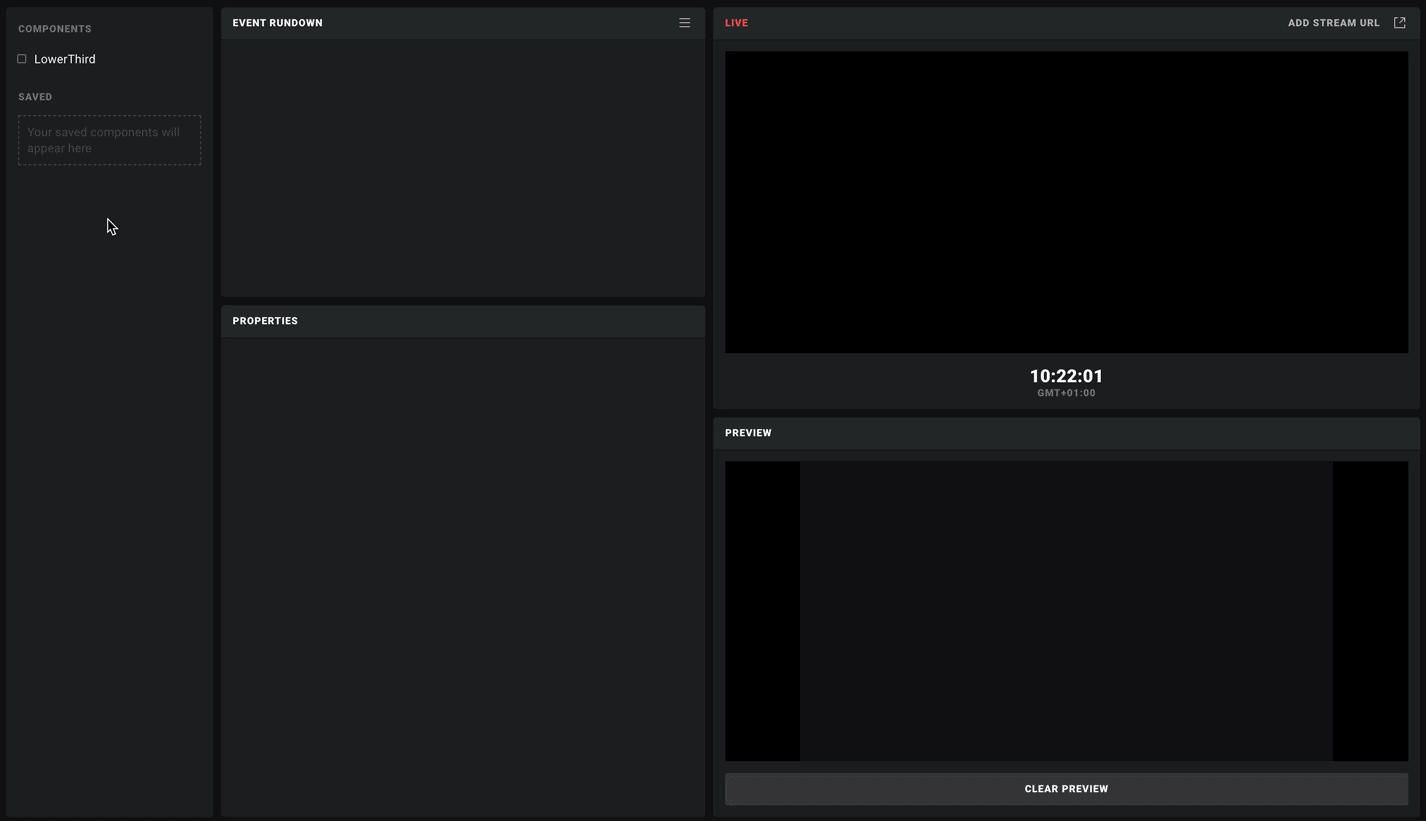Screen dimensions: 1426x821
Task: Click the external link icon beside Add Stream URL
Action: coord(1399,23)
